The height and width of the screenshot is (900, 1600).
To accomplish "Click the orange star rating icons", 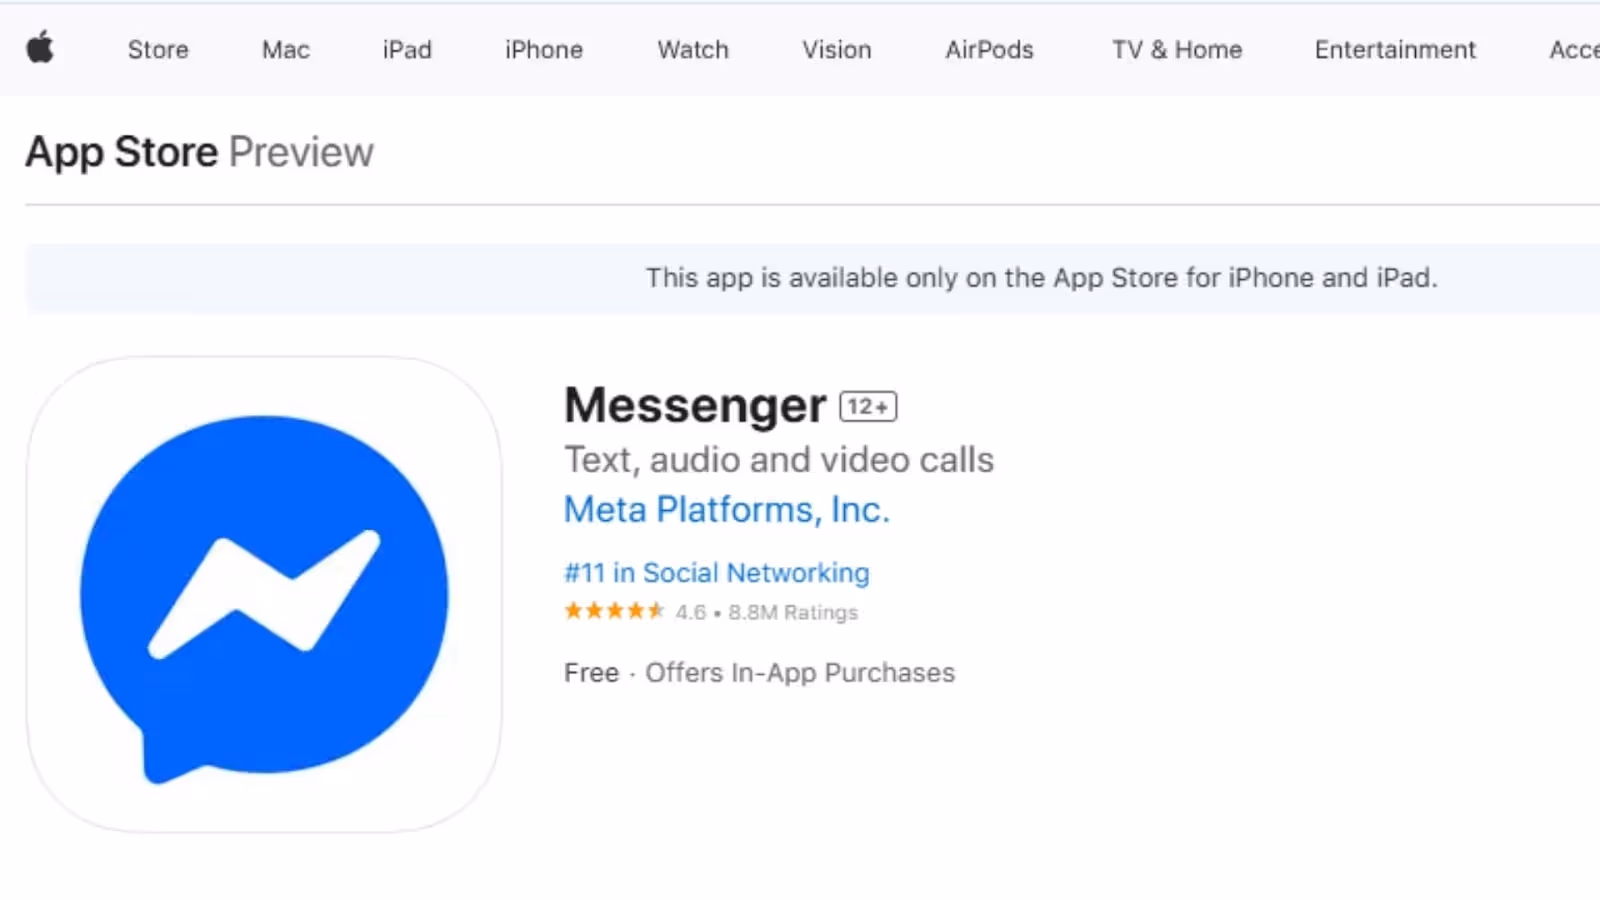I will (614, 611).
